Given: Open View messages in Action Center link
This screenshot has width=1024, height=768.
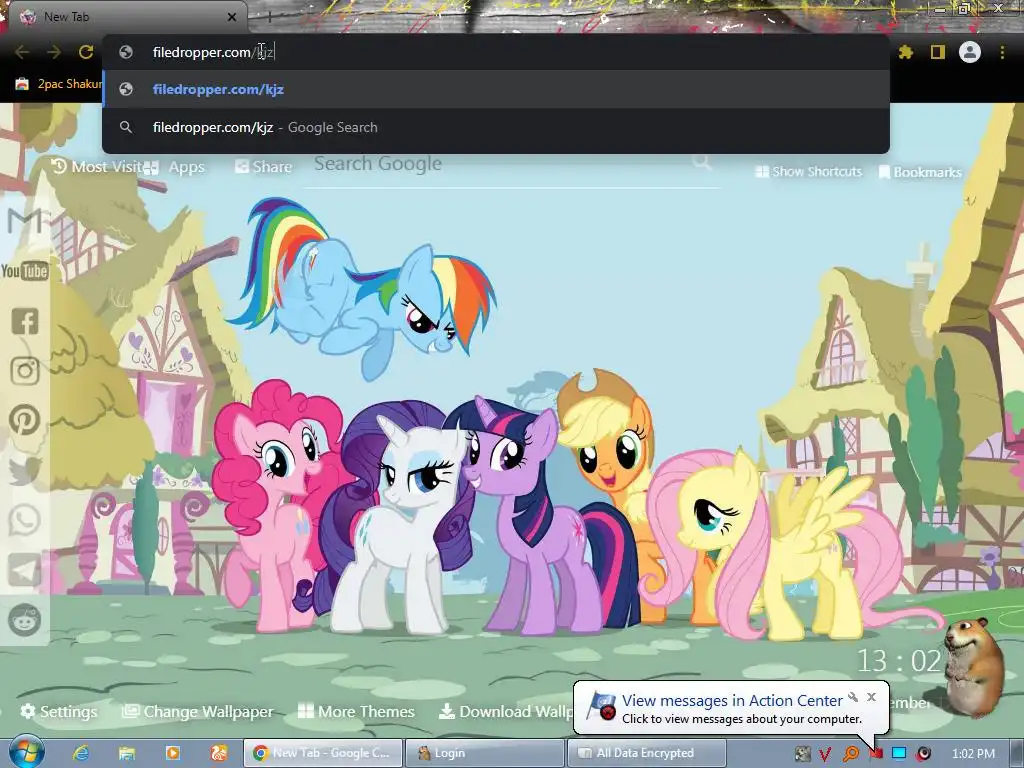Looking at the screenshot, I should pos(732,700).
